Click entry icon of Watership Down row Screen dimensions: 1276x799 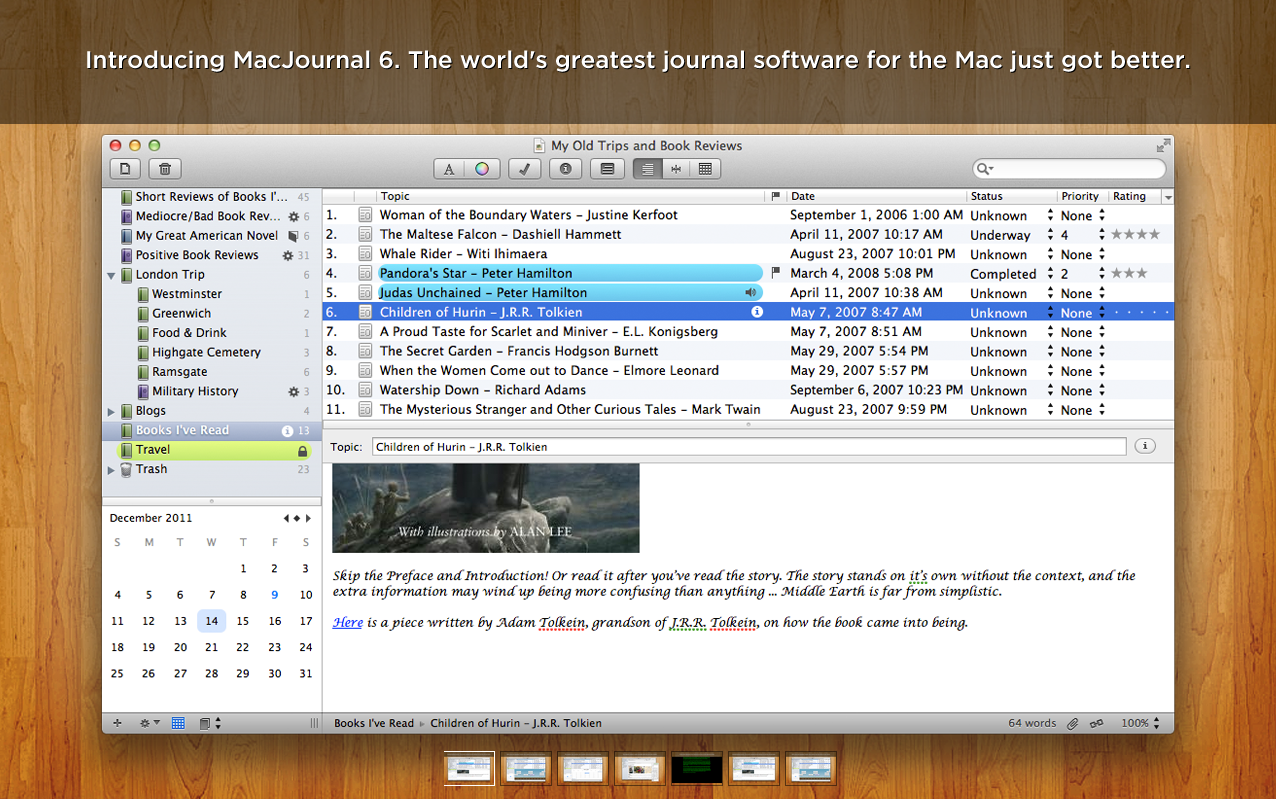365,390
